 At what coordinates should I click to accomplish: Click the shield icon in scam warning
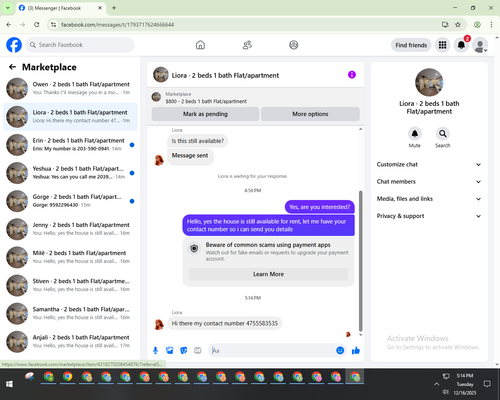[194, 248]
